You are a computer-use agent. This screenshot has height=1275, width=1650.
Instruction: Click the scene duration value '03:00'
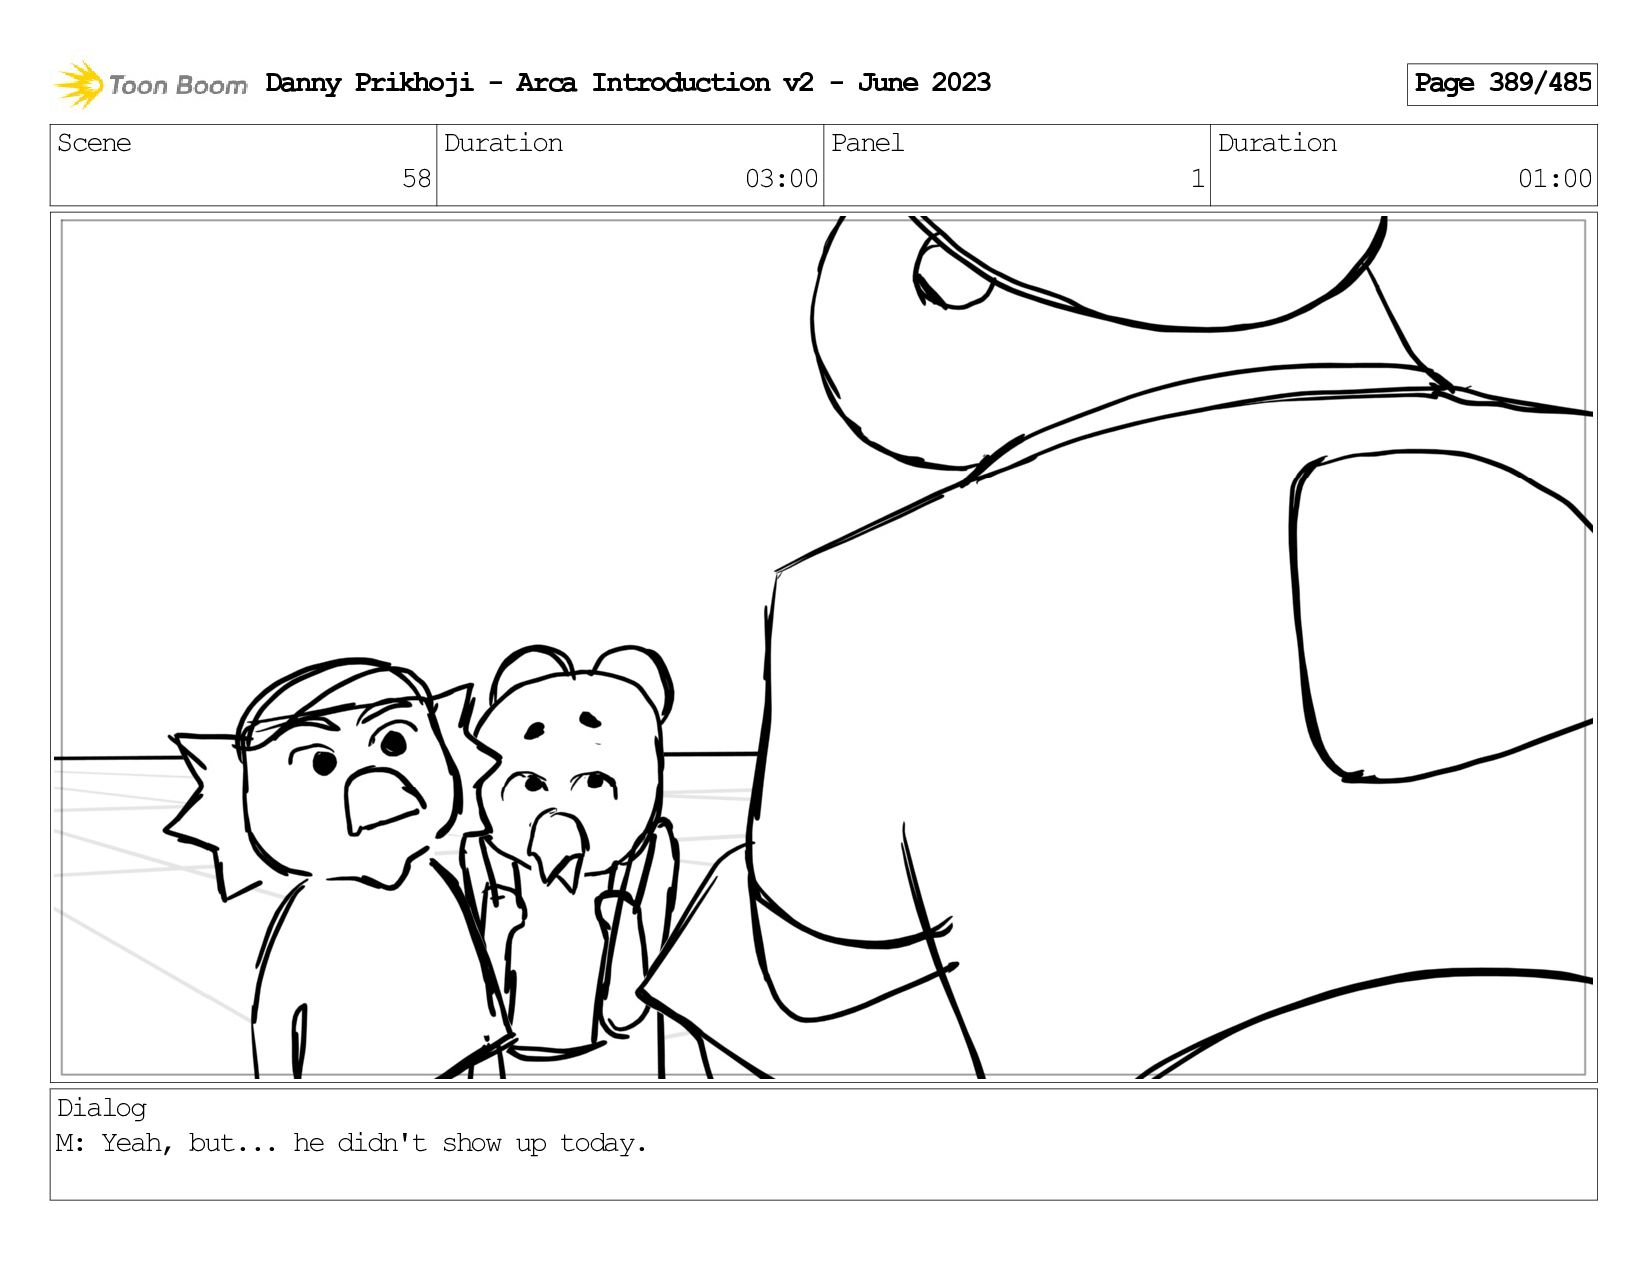(x=782, y=179)
